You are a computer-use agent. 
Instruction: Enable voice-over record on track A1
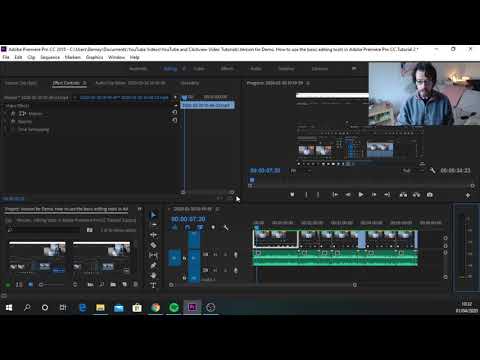click(x=236, y=255)
